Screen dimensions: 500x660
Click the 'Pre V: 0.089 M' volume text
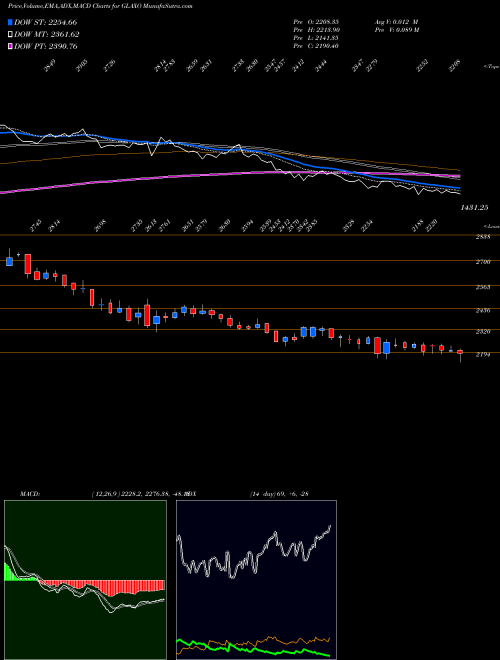pyautogui.click(x=396, y=30)
